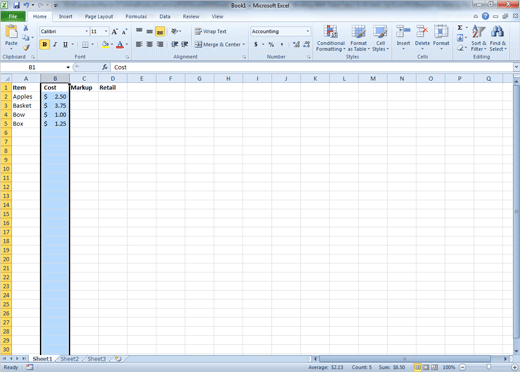Screen dimensions: 520x372
Task: Align text left
Action: click(x=139, y=44)
